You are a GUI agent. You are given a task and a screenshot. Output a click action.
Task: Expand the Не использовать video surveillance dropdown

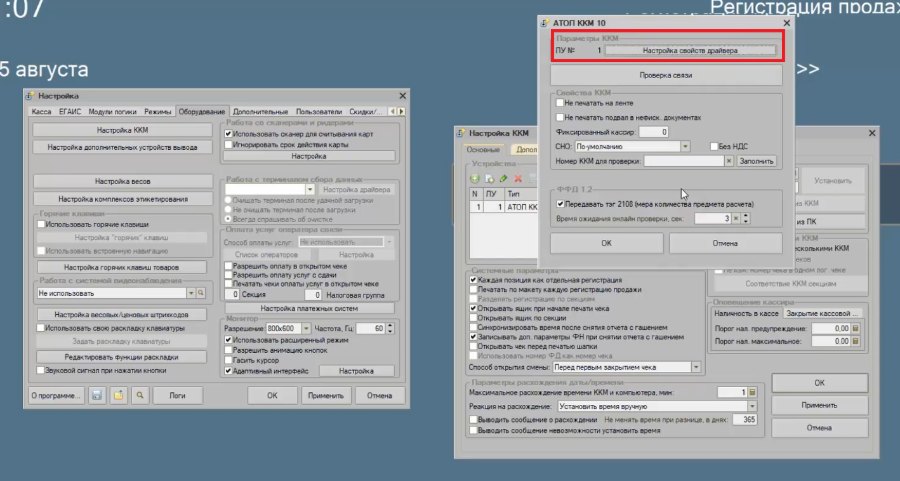191,293
